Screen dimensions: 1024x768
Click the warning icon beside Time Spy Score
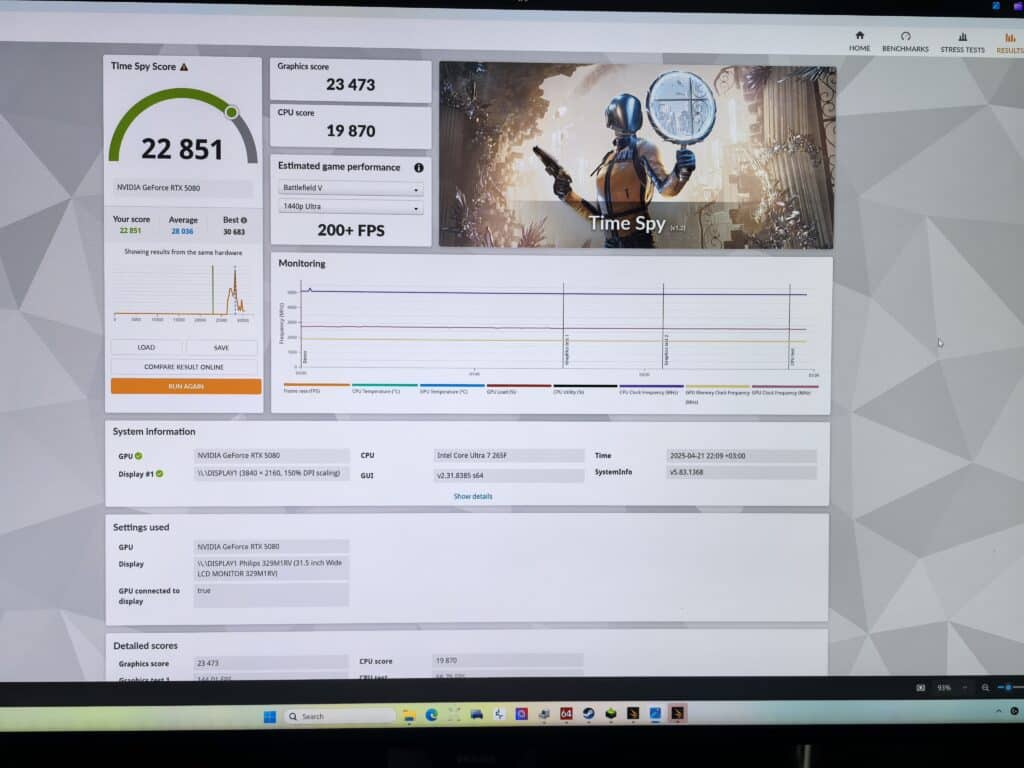pos(184,67)
